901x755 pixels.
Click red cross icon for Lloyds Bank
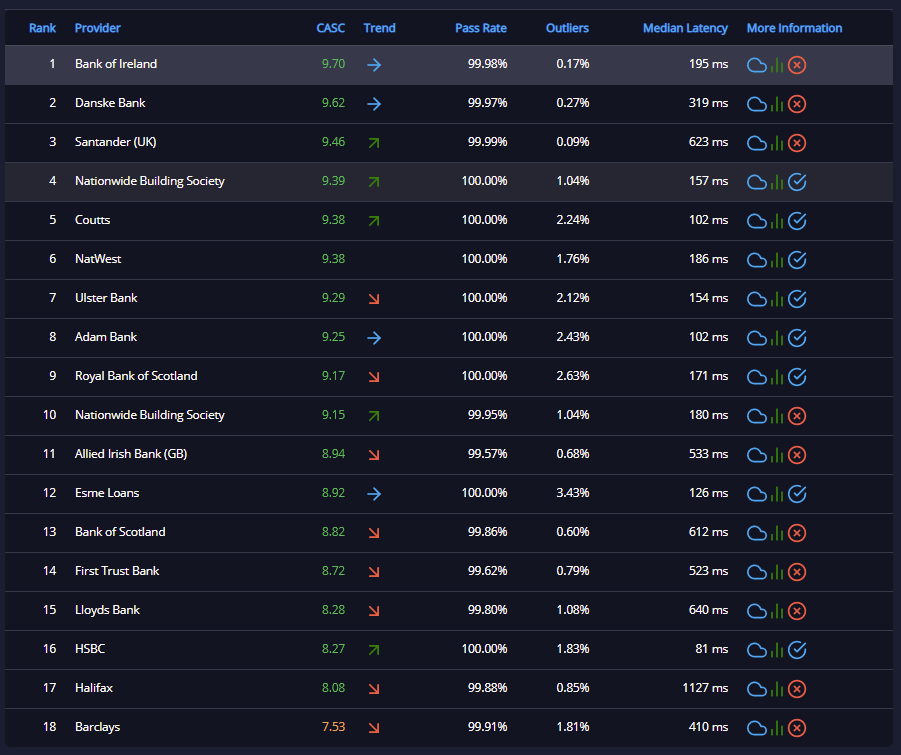coord(796,611)
